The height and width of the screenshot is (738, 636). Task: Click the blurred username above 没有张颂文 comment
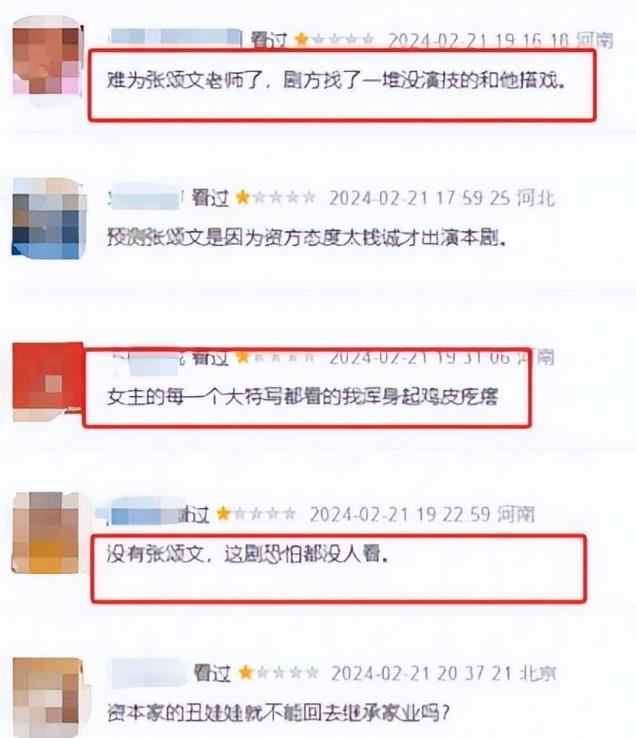point(141,513)
